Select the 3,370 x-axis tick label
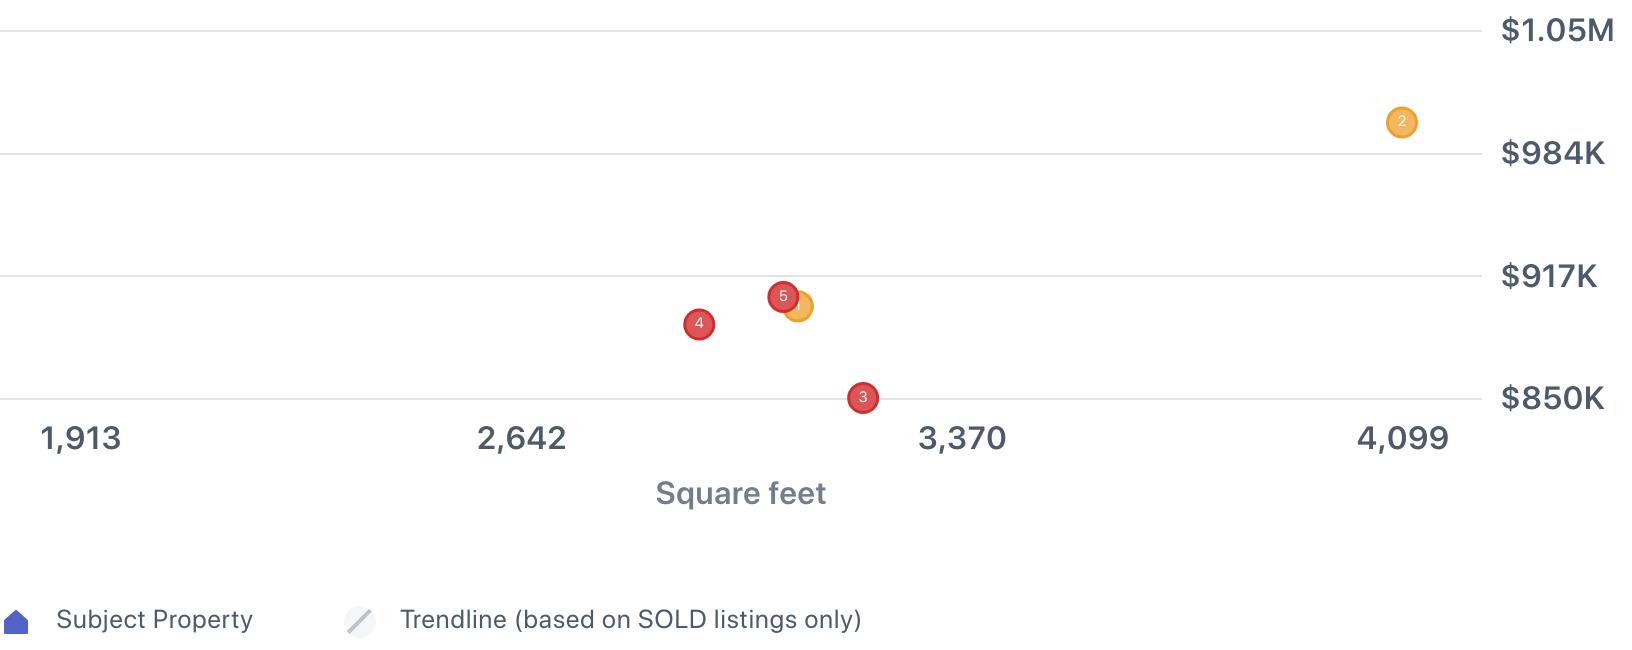Image resolution: width=1632 pixels, height=650 pixels. [x=962, y=438]
